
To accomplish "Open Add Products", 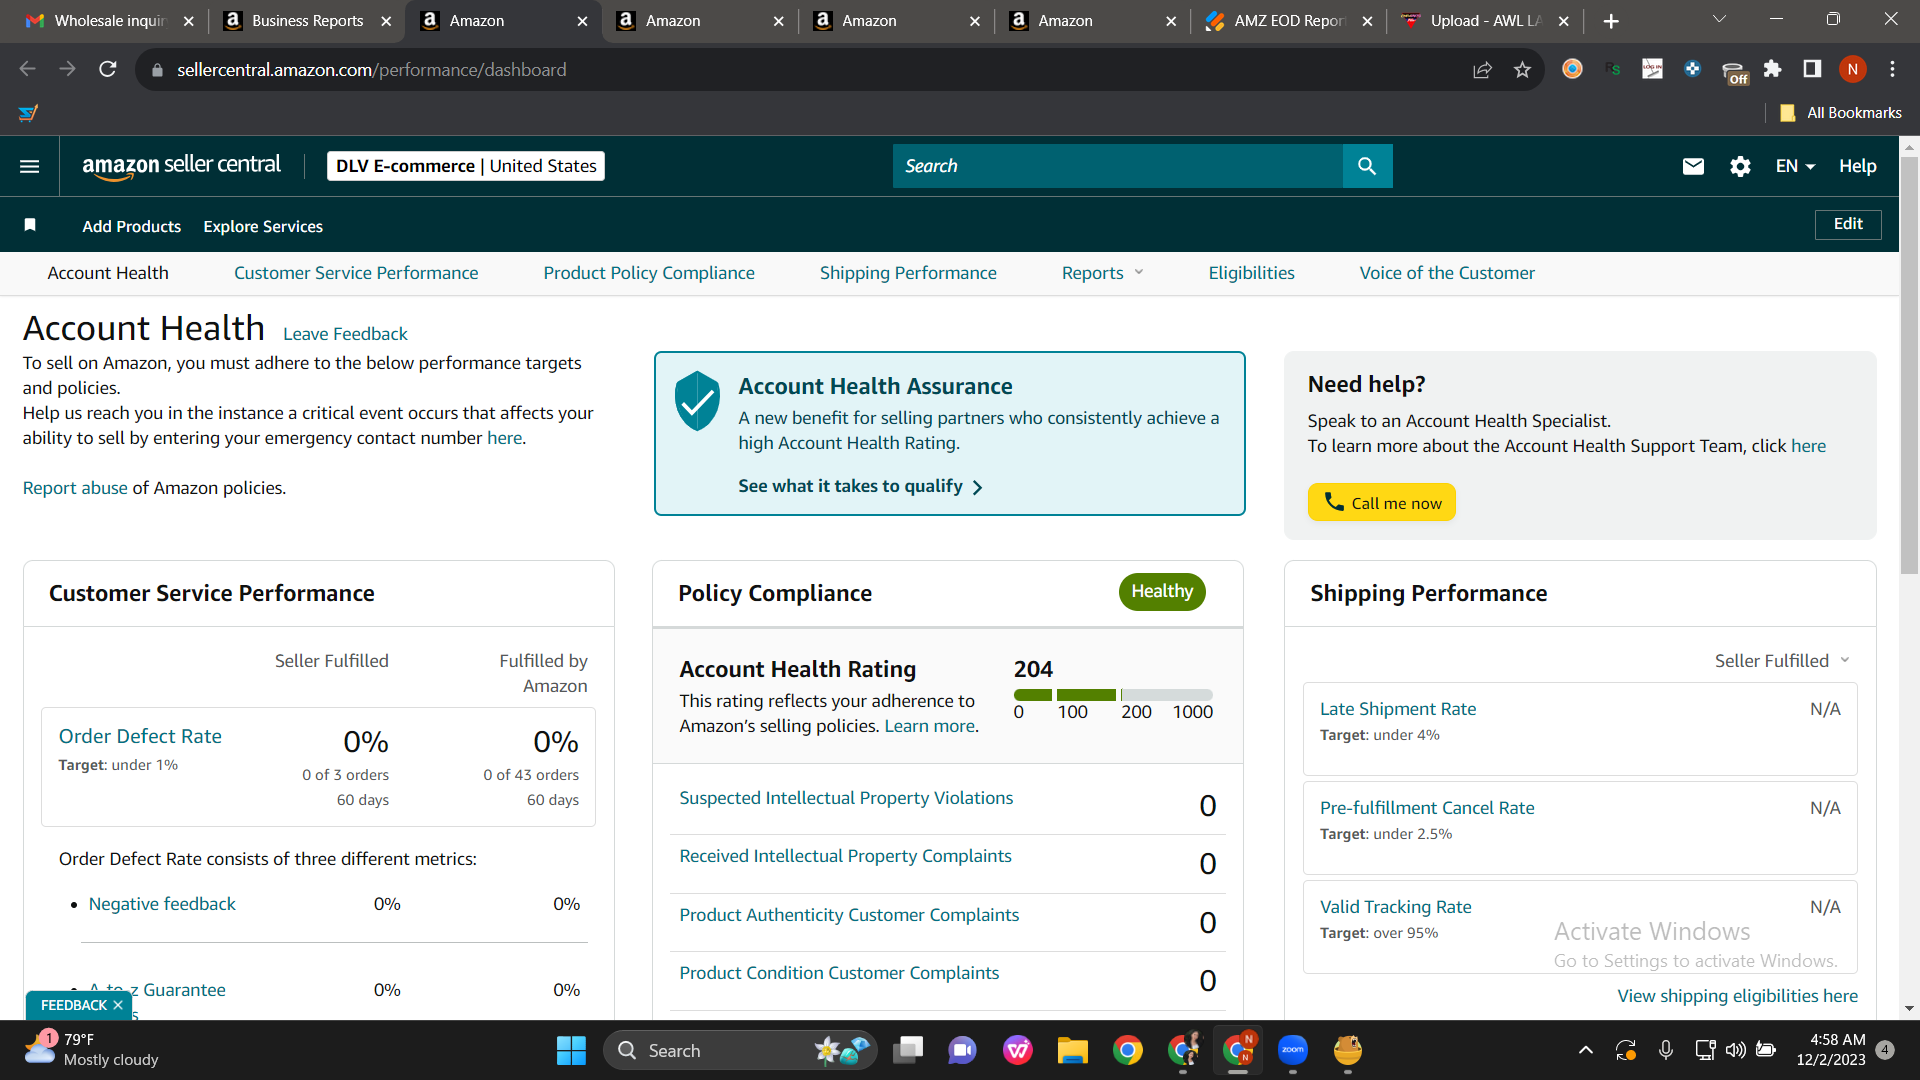I will pyautogui.click(x=132, y=226).
